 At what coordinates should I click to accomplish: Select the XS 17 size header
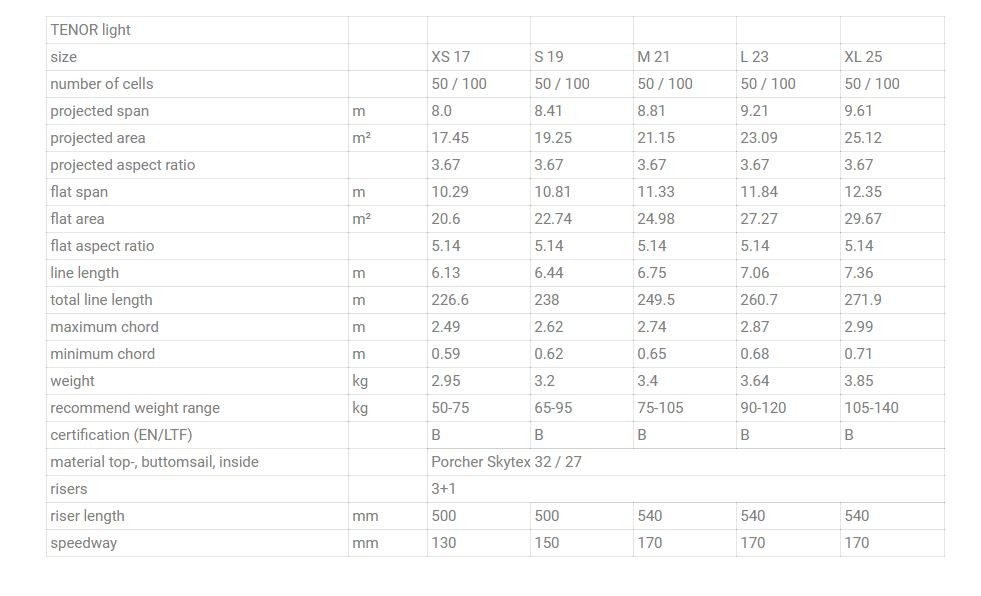(450, 57)
